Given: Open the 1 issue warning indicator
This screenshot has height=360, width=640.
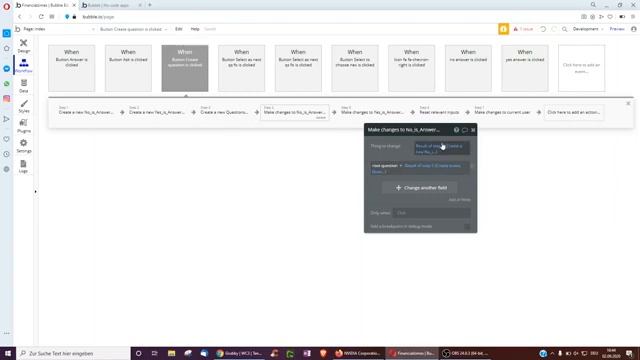Looking at the screenshot, I should click(x=523, y=29).
